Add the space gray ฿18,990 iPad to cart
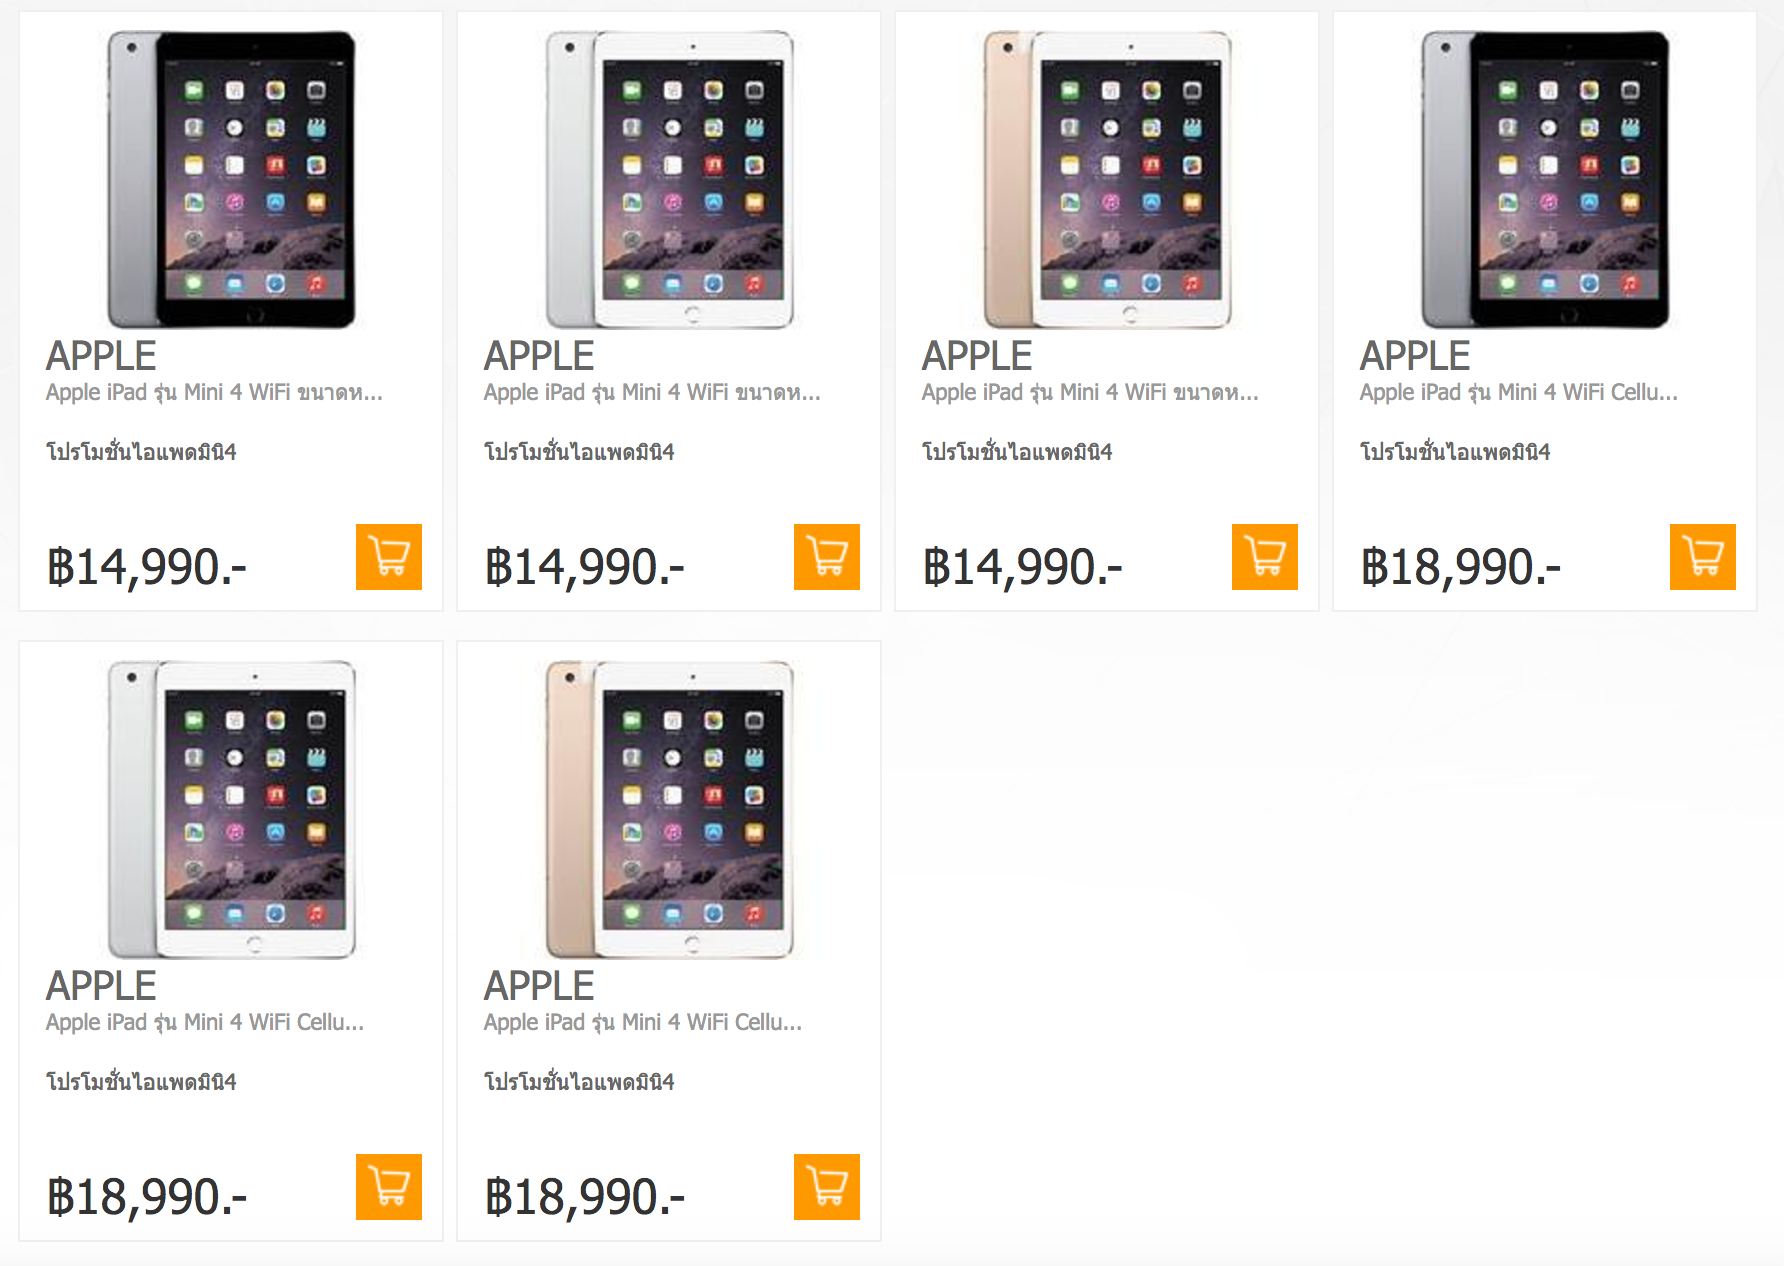 (1702, 557)
